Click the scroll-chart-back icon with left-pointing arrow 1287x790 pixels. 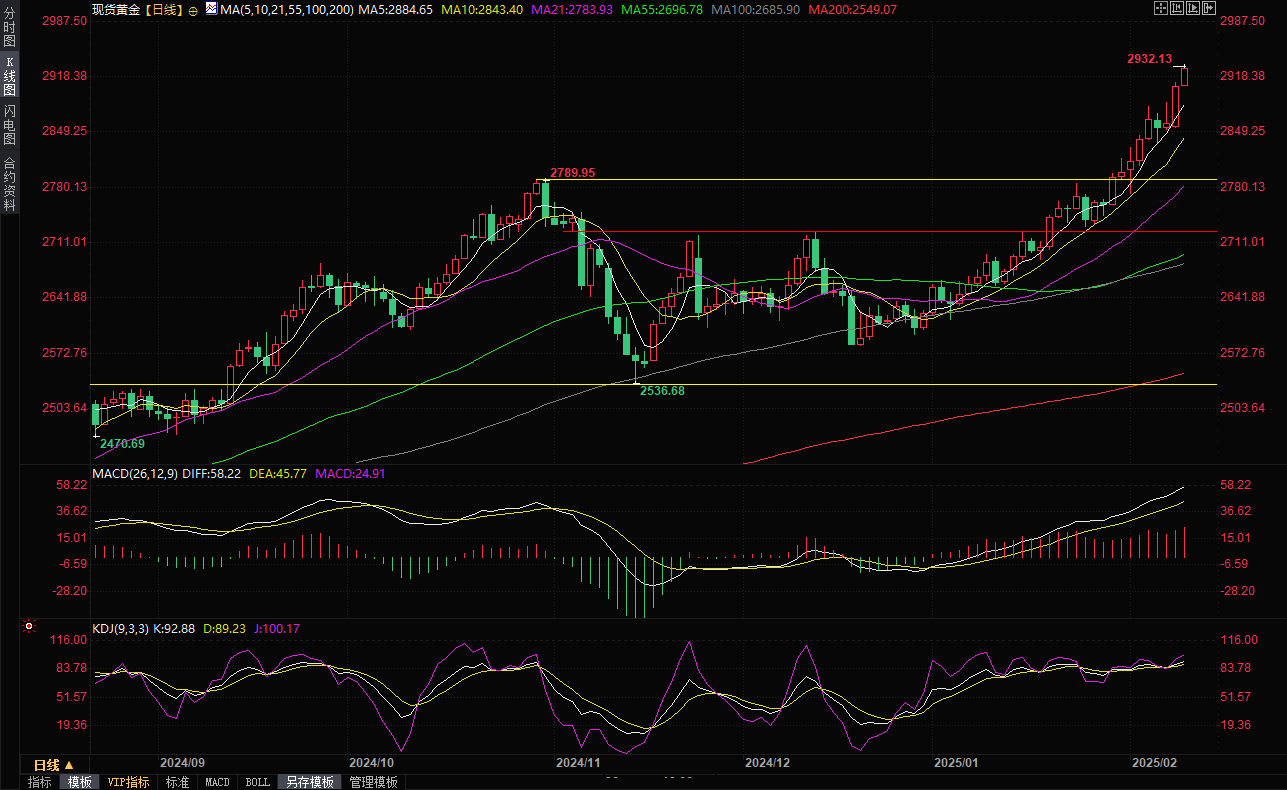tap(1177, 9)
